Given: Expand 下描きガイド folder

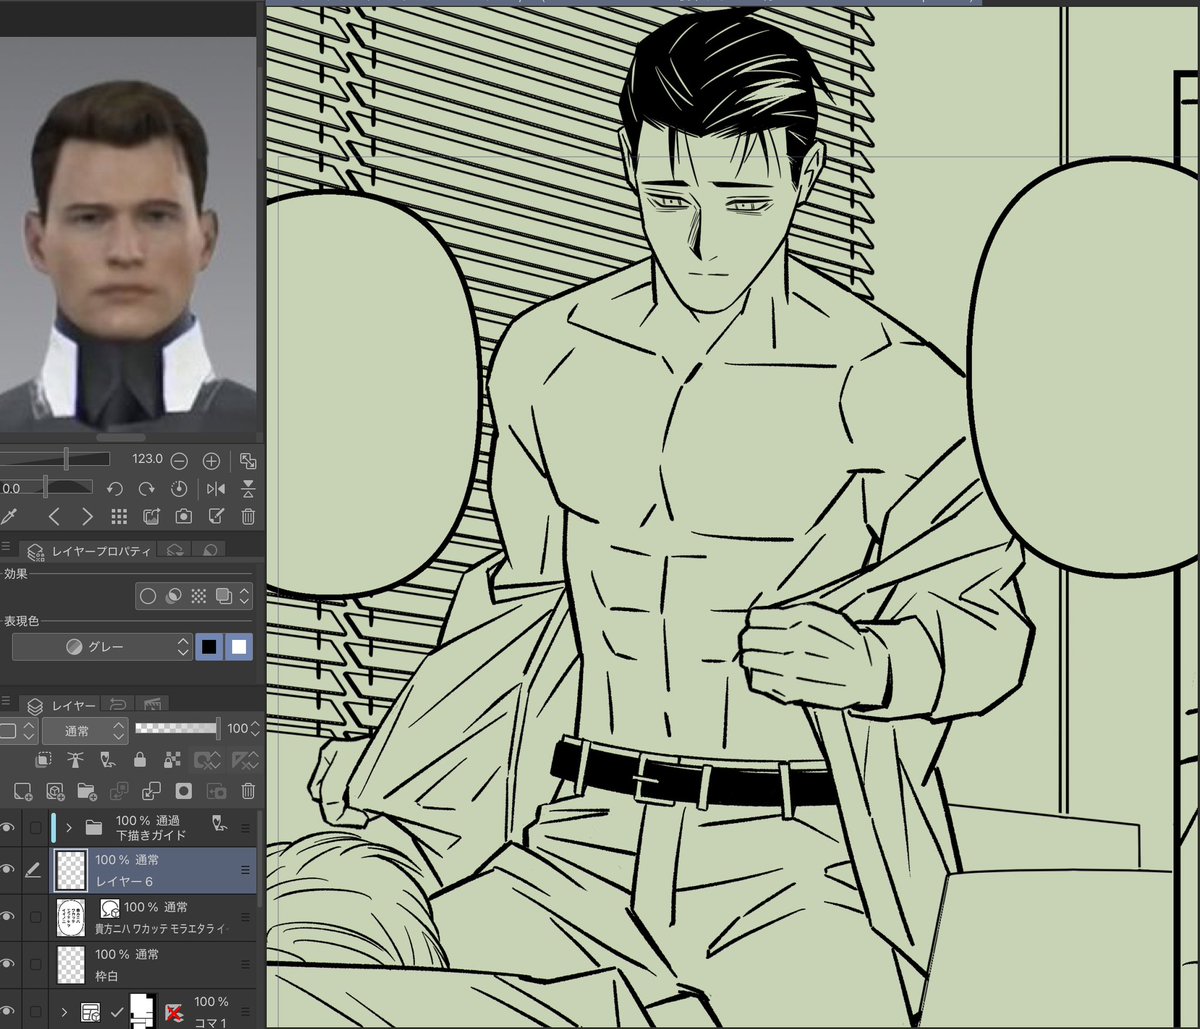Looking at the screenshot, I should pyautogui.click(x=69, y=827).
